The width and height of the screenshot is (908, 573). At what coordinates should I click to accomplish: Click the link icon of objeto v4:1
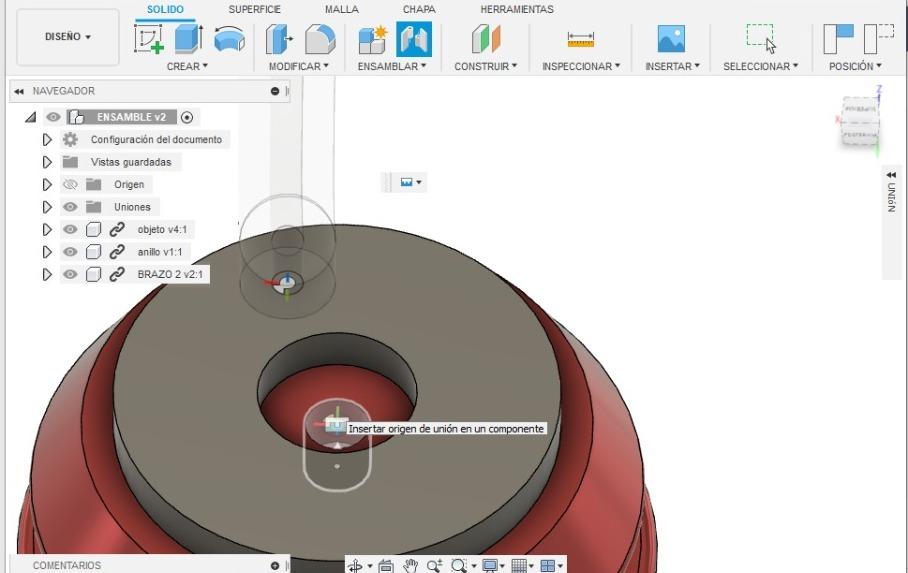[117, 229]
